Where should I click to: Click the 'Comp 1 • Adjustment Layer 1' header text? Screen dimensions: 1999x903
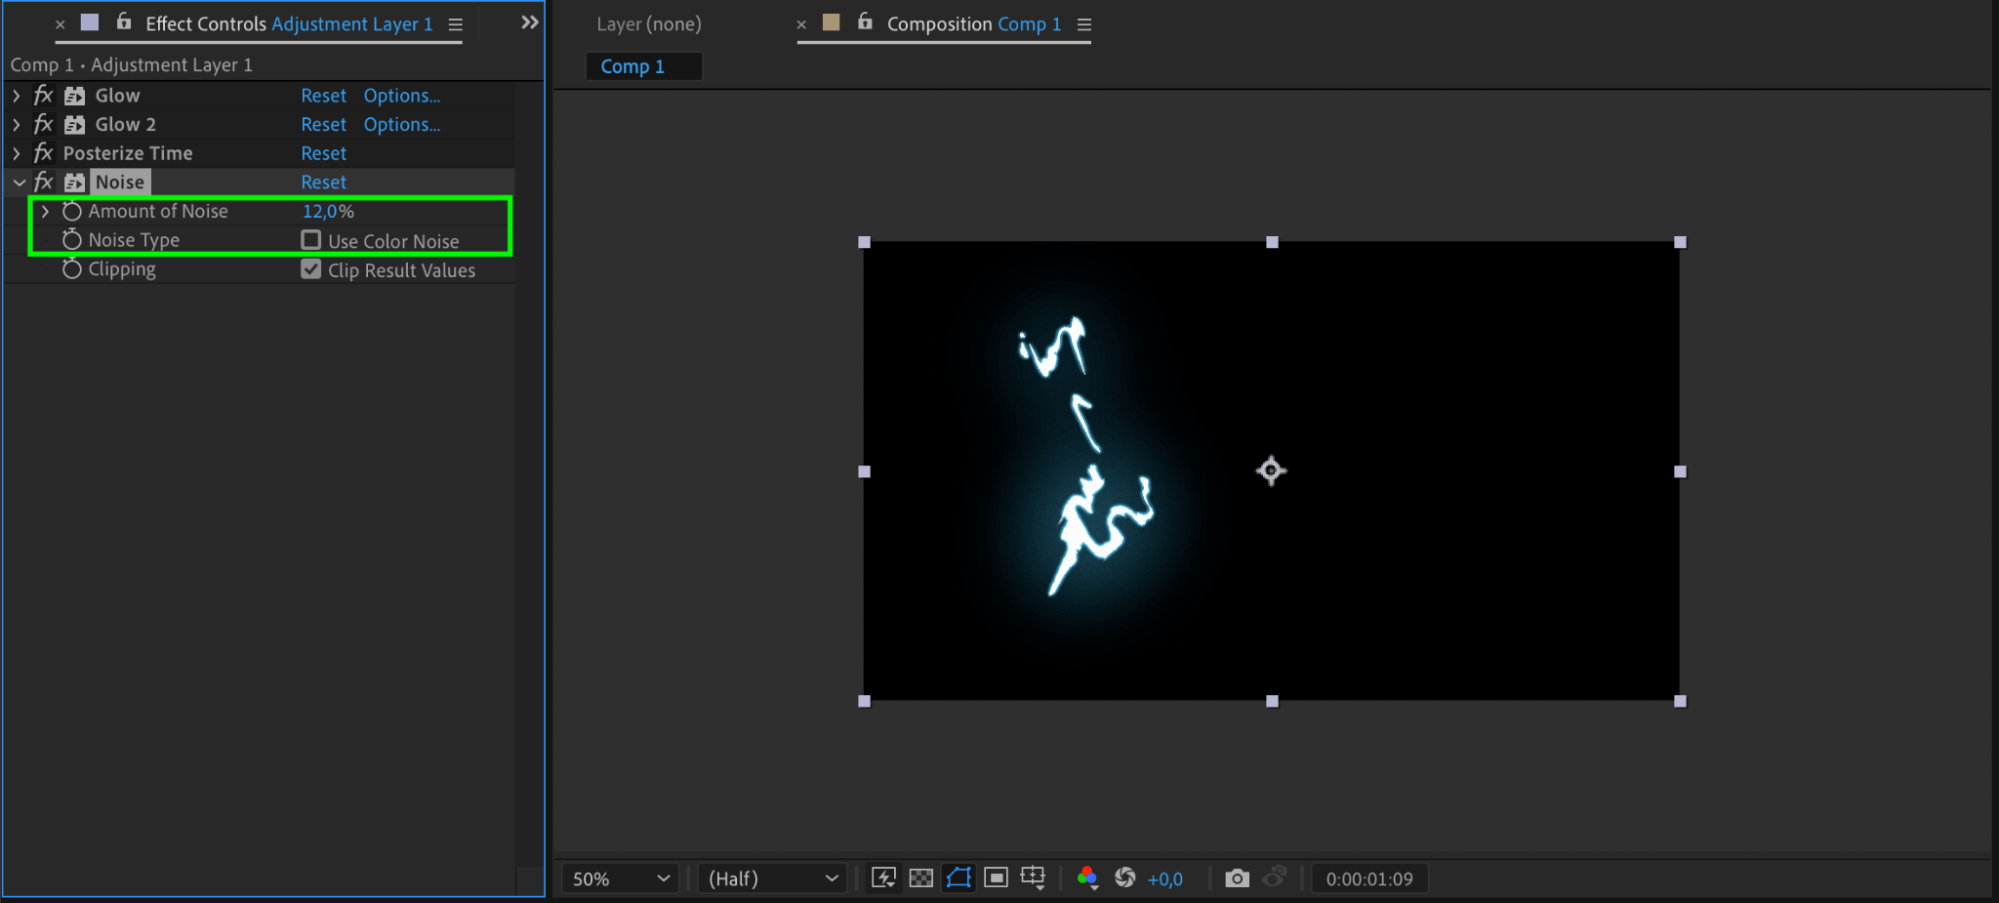[x=131, y=65]
